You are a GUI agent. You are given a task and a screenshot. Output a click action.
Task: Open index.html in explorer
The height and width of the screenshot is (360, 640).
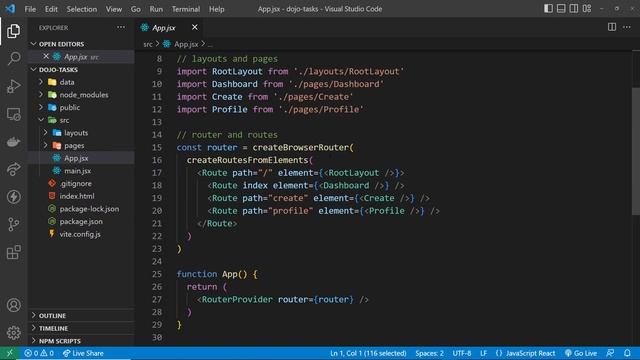77,196
